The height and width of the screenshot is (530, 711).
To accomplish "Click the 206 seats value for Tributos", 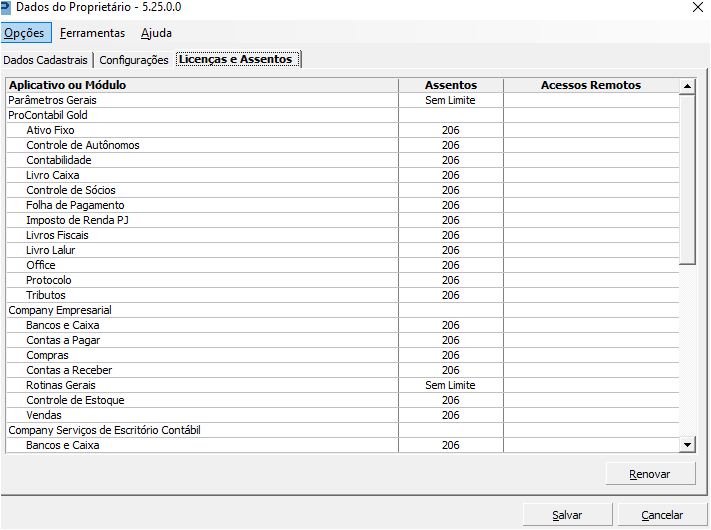I will 451,295.
